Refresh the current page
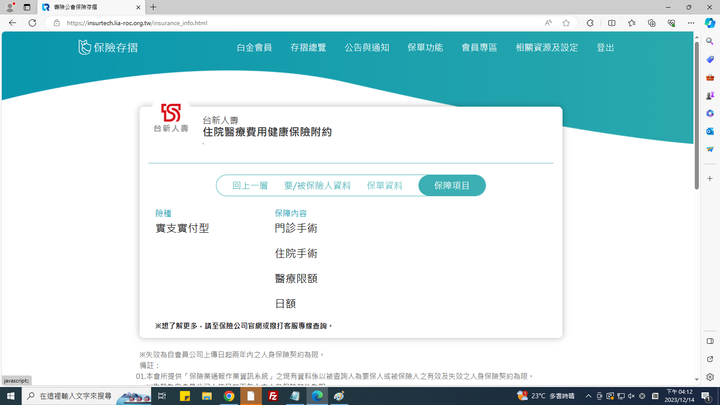 (32, 23)
